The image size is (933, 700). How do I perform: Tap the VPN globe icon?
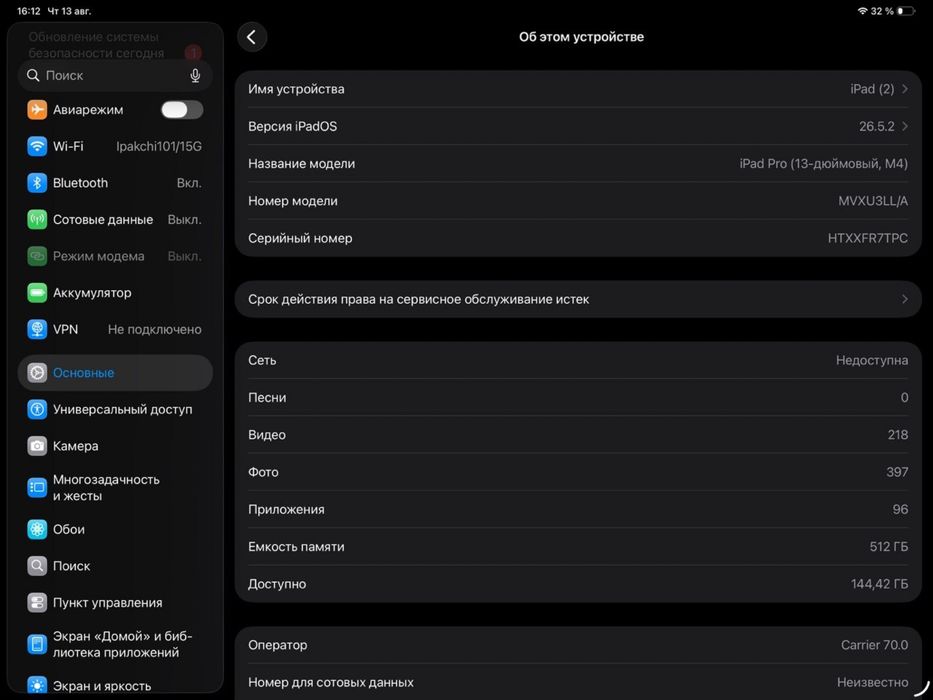click(x=37, y=329)
